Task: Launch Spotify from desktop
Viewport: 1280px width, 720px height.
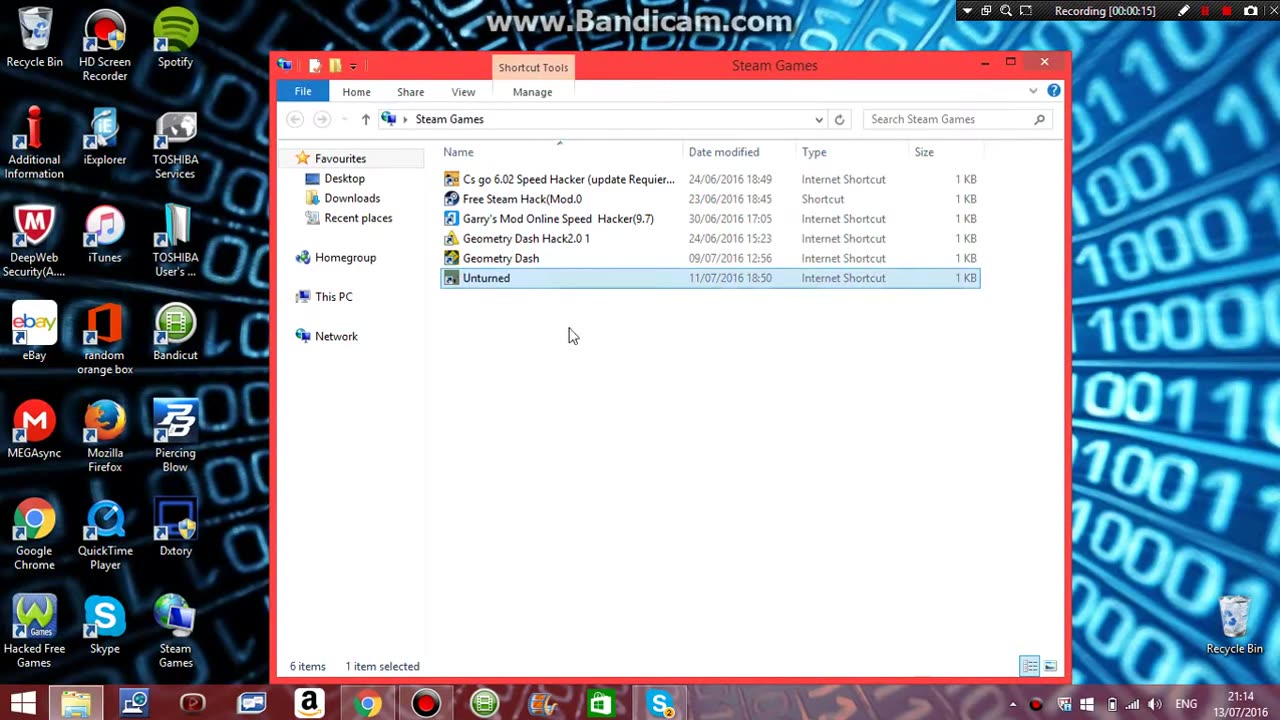Action: 175,39
